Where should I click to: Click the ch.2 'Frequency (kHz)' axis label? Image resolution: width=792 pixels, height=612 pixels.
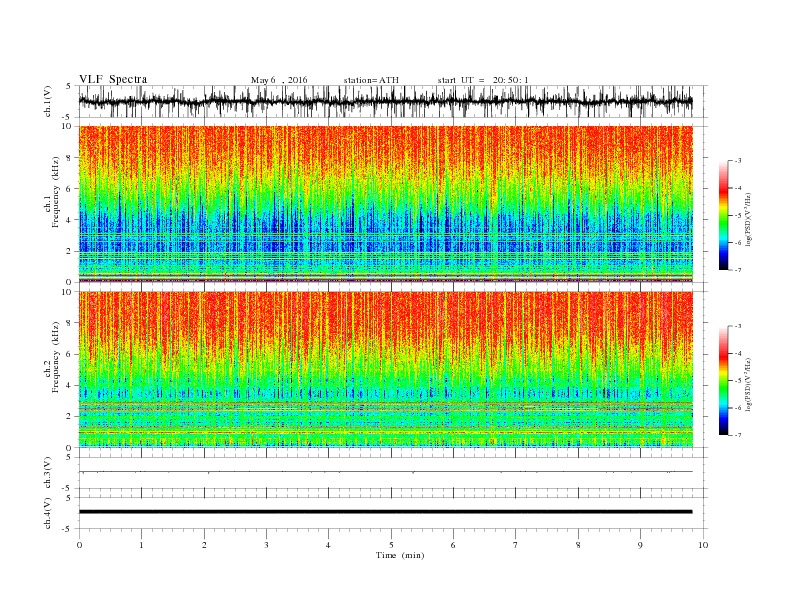click(56, 357)
